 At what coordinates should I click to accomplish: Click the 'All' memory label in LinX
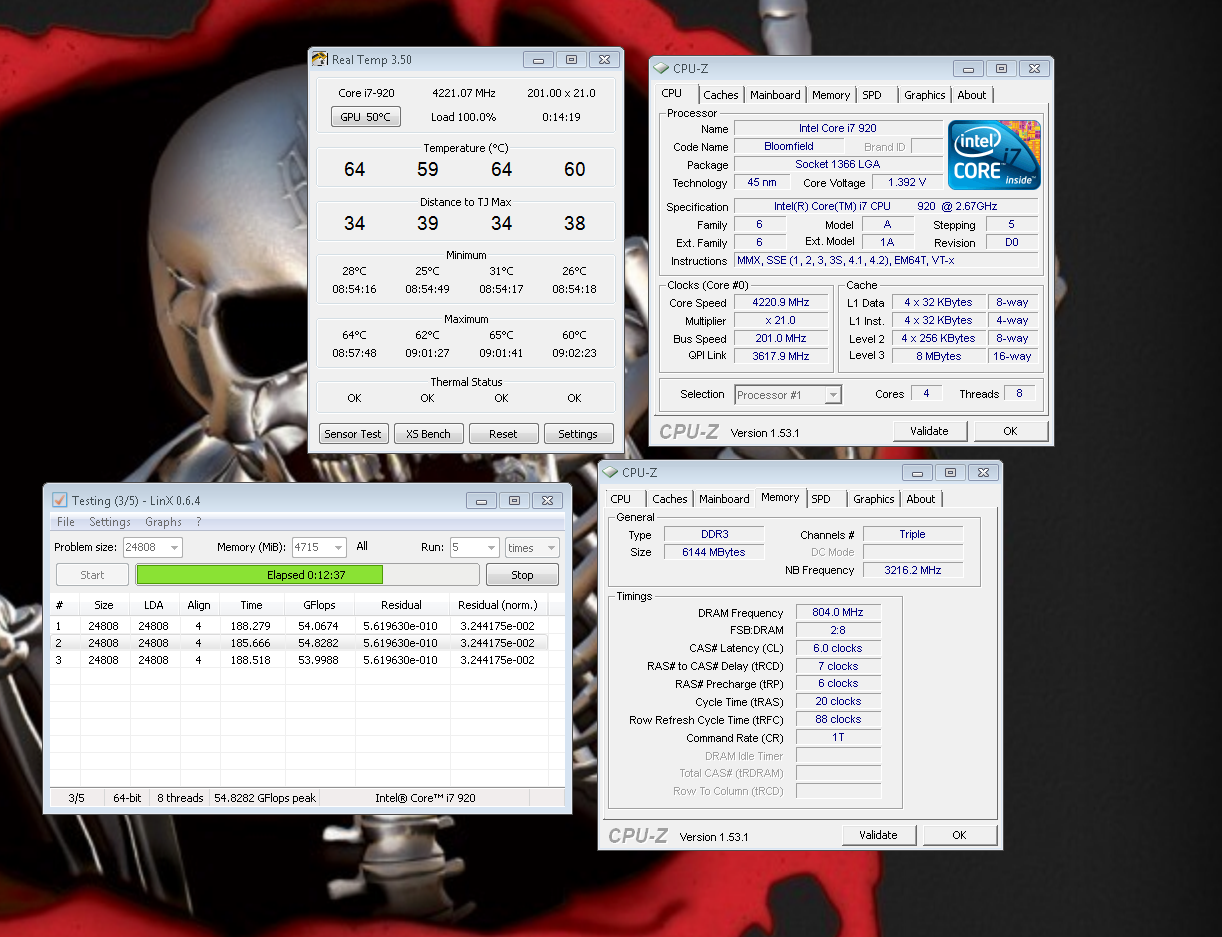point(362,546)
